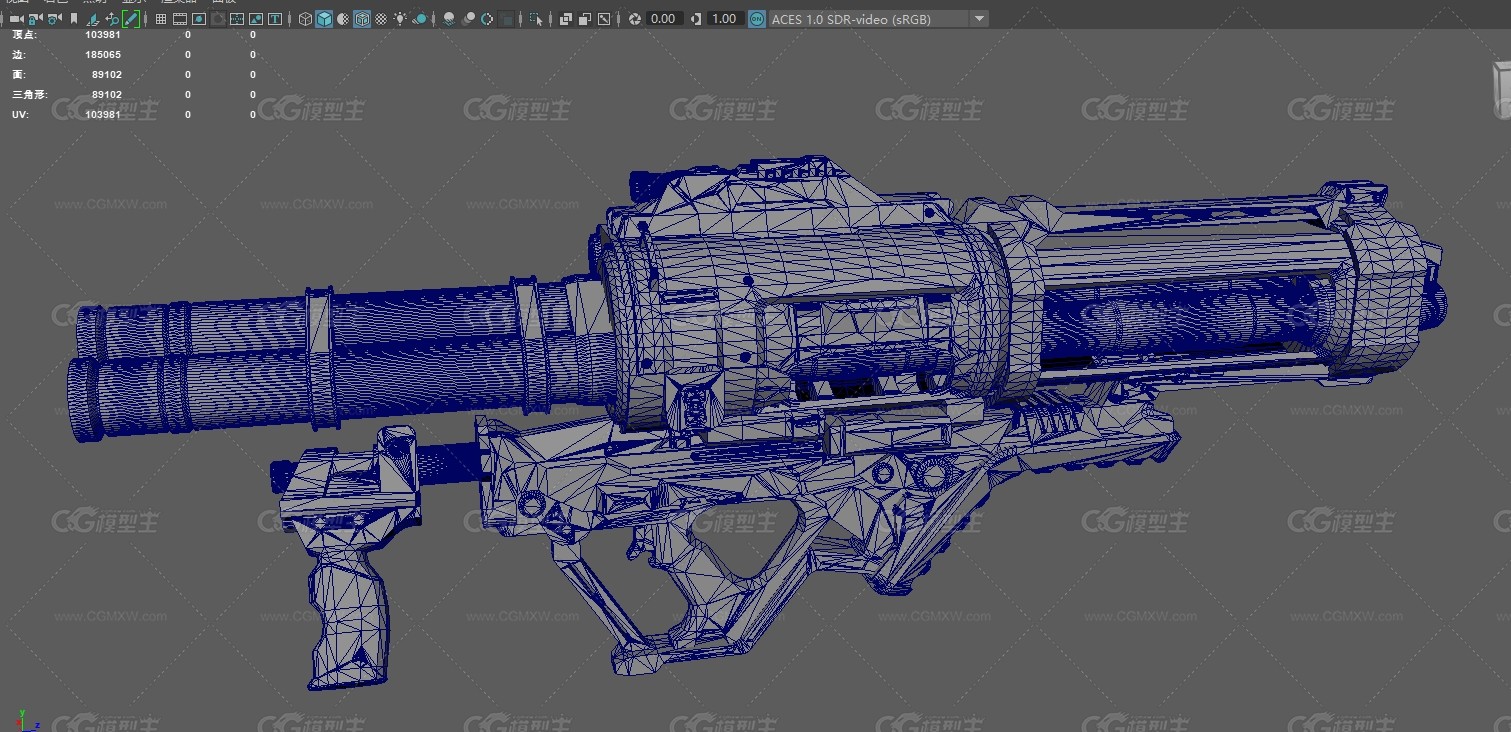
Task: Click the Image Plane icon
Action: click(94, 19)
